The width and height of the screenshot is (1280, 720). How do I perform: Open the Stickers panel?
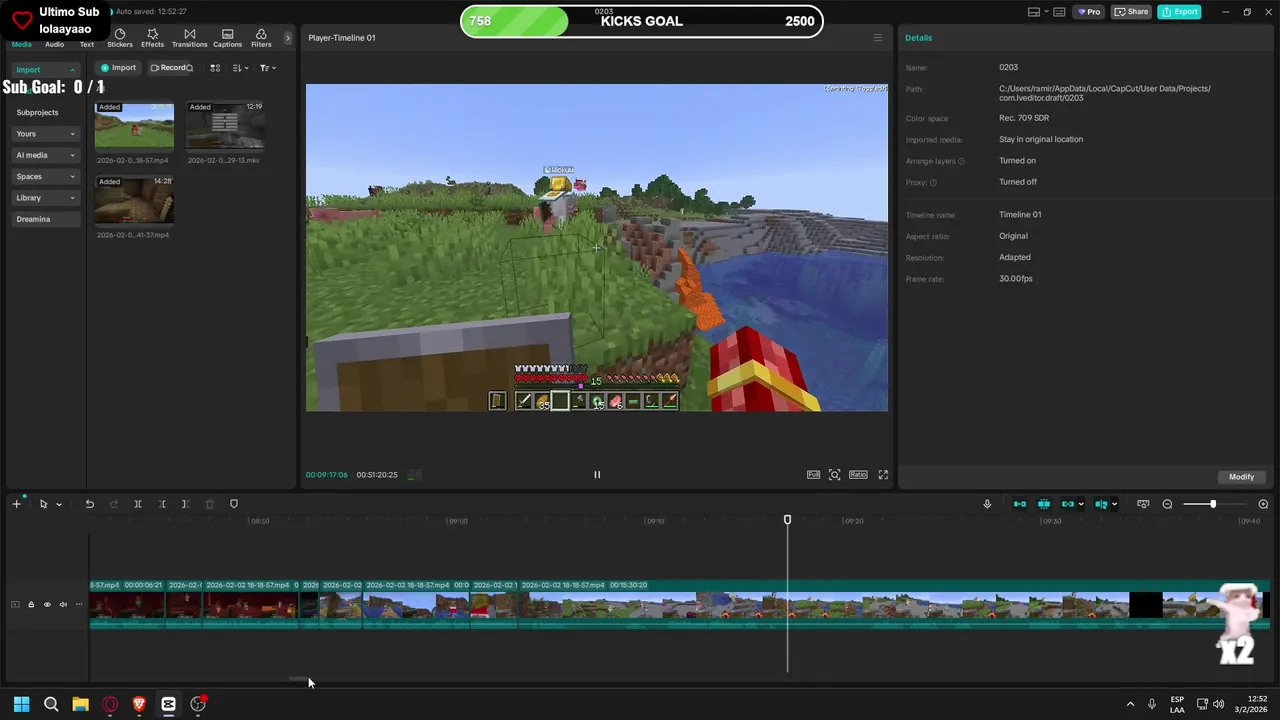[120, 38]
